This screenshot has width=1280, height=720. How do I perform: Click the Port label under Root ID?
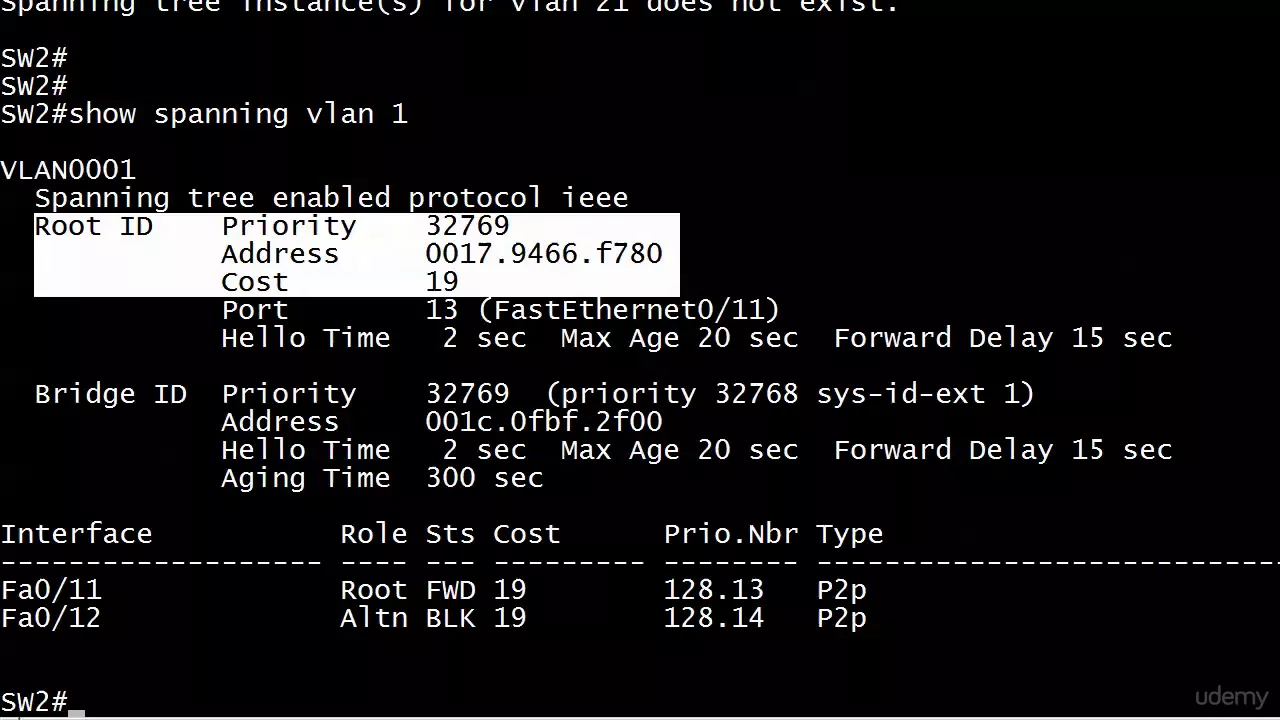(255, 310)
